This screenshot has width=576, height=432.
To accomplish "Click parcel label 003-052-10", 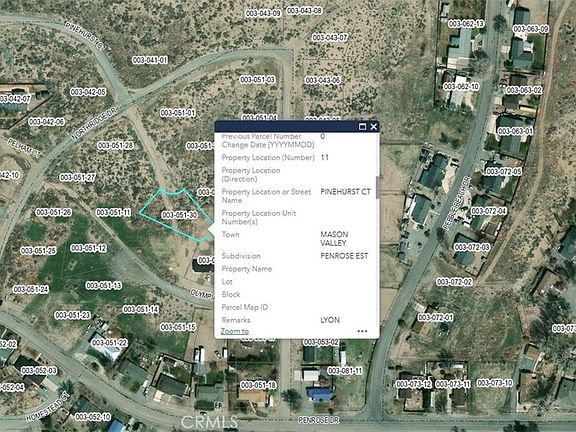I will [93, 417].
